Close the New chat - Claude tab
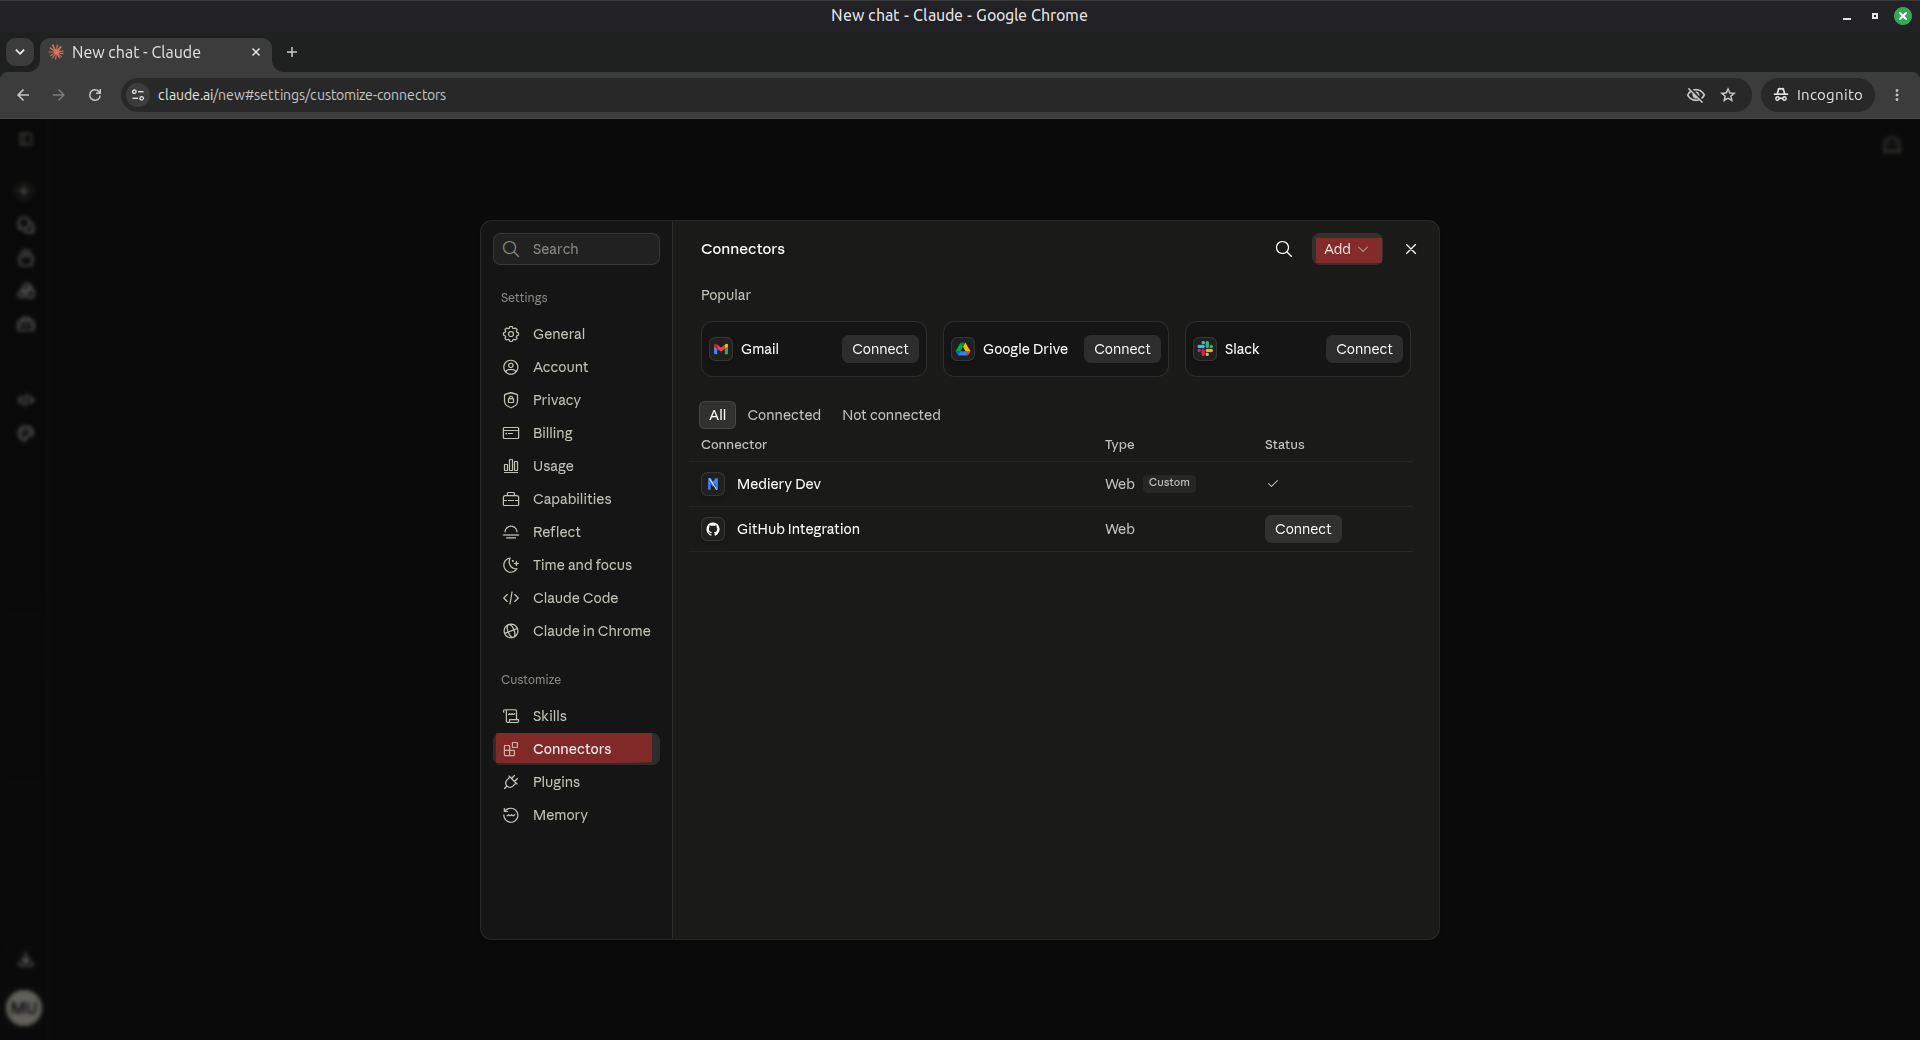Screen dimensions: 1920x1040 256,52
